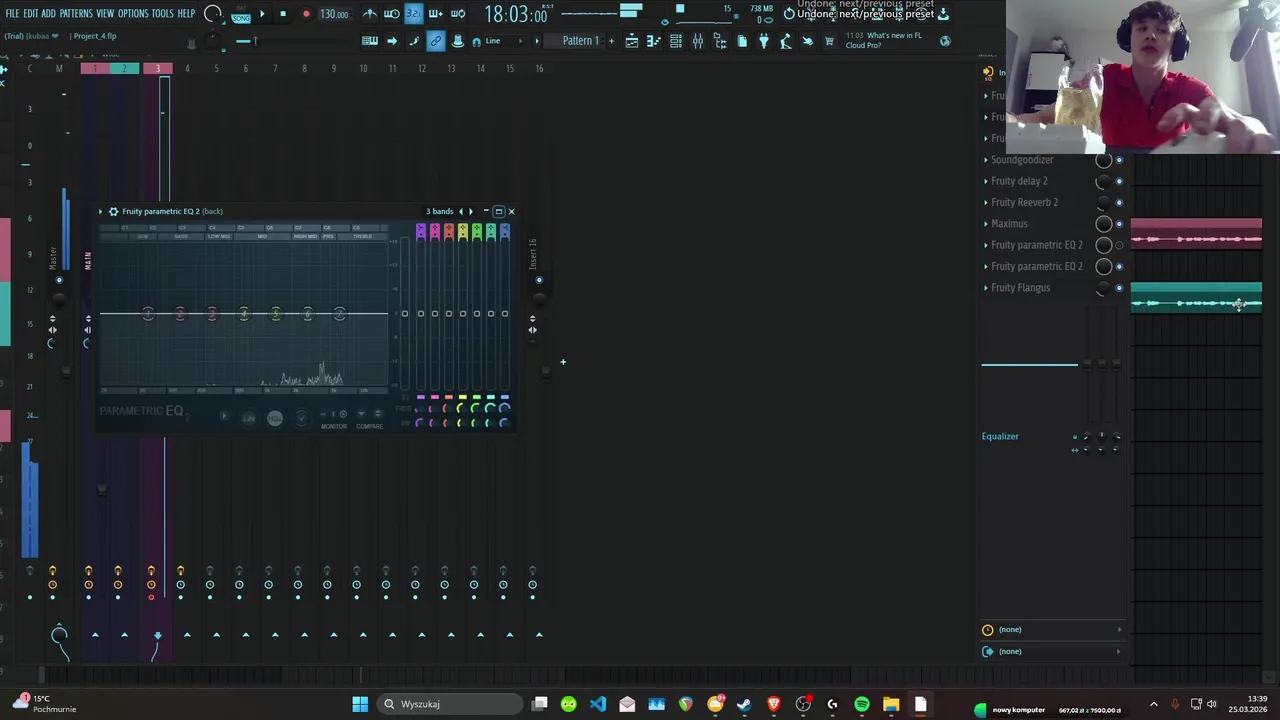This screenshot has width=1280, height=720.
Task: Disable the Soundgoodizer effect slot
Action: (x=1119, y=160)
